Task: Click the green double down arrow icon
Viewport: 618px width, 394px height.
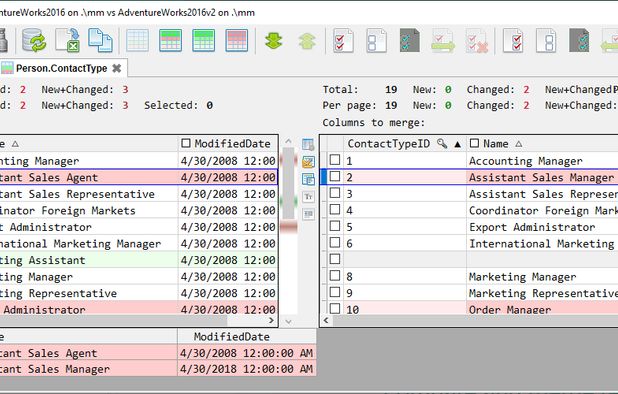Action: tap(274, 41)
